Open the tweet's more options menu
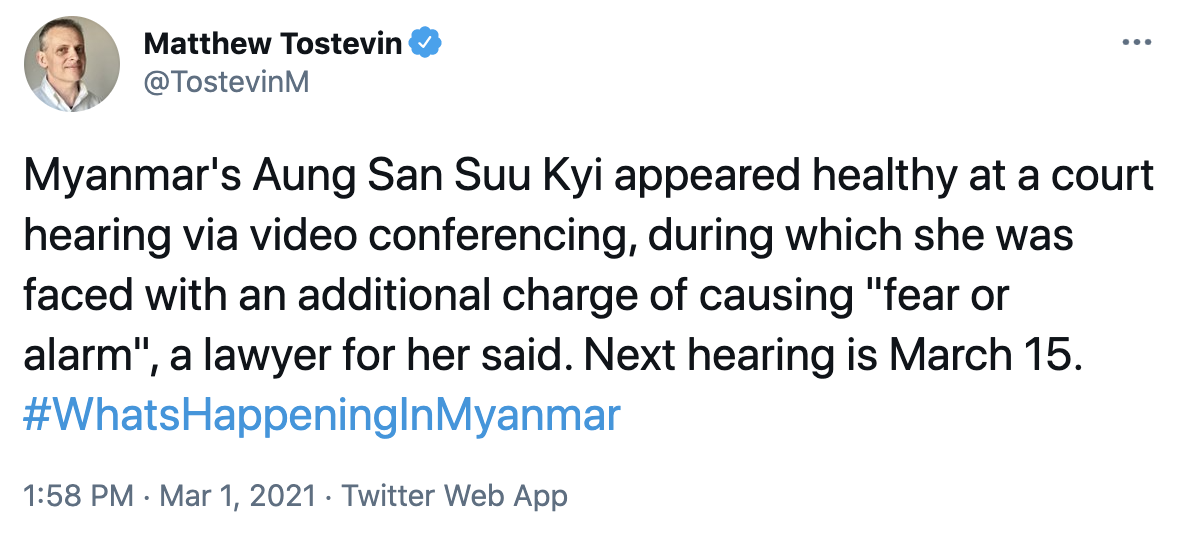This screenshot has width=1184, height=534. point(1138,44)
